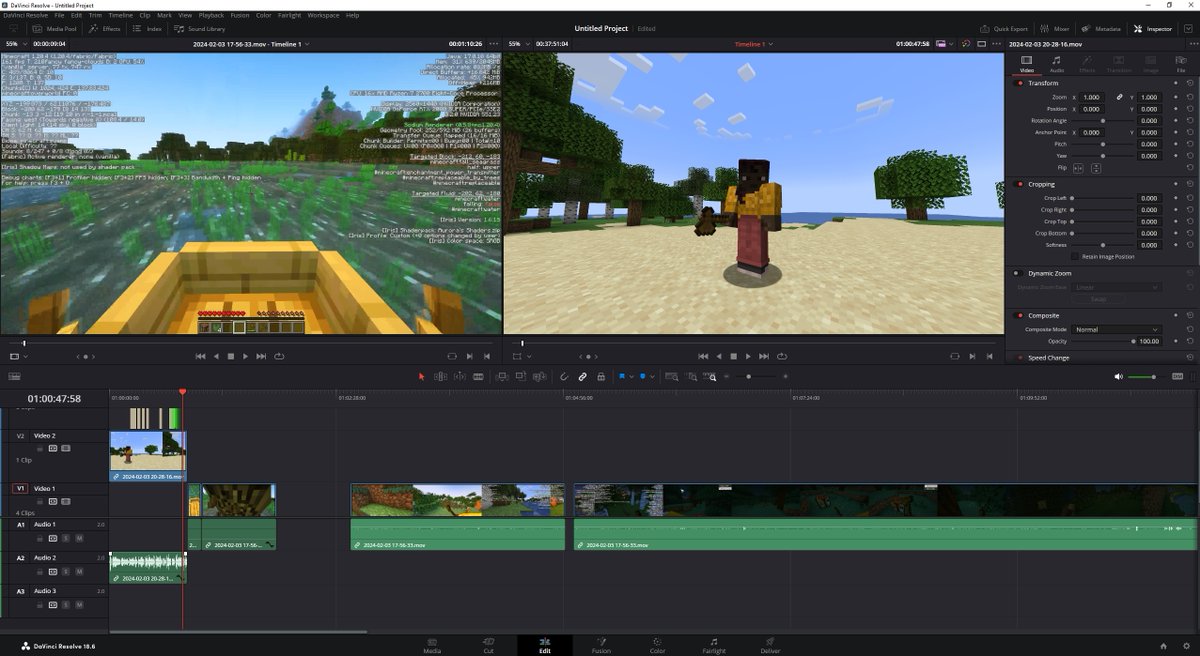Add keyframe for Opacity
This screenshot has width=1200, height=656.
pos(1176,341)
